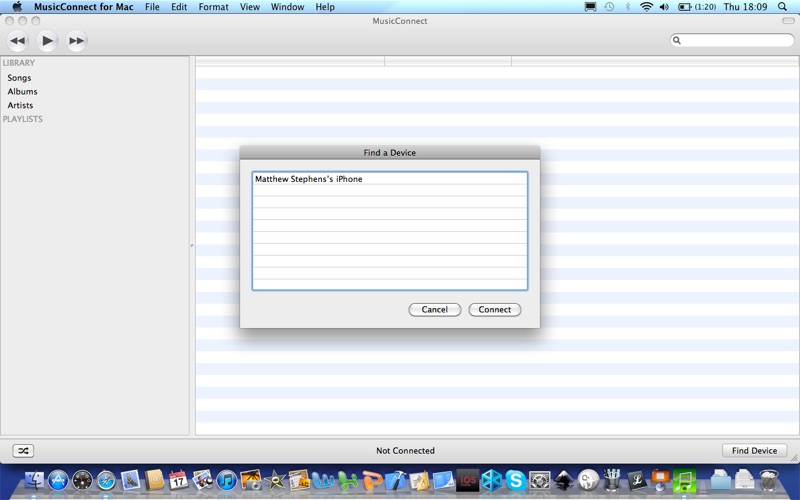
Task: Open Keynote from the dock
Action: point(660,480)
